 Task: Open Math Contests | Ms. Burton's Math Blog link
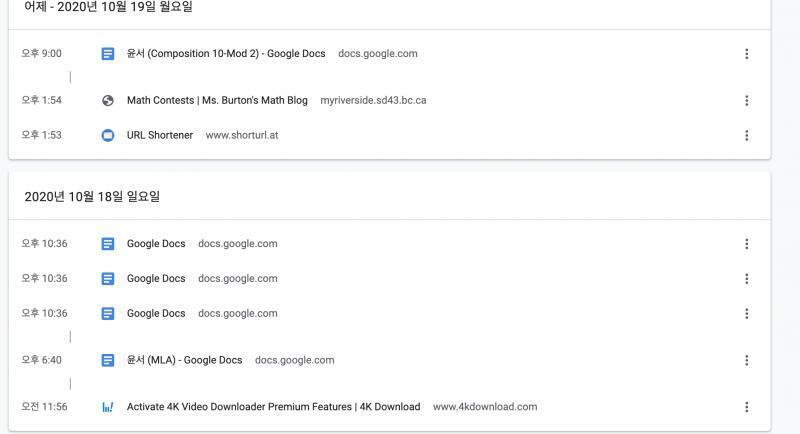(217, 100)
